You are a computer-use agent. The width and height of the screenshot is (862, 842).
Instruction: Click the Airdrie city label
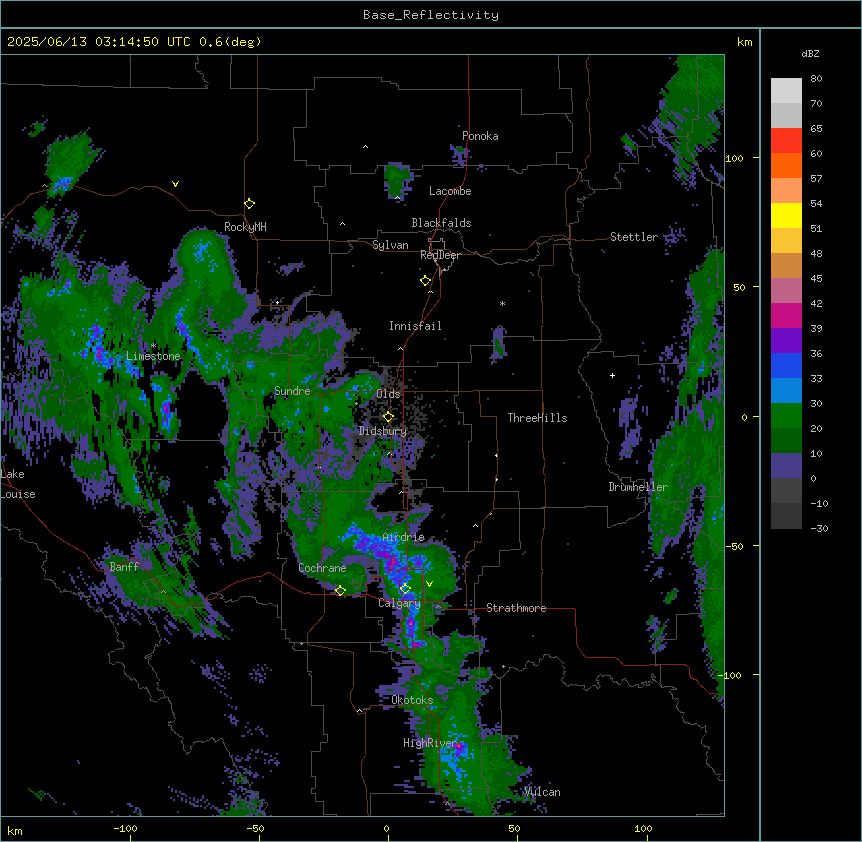(404, 537)
